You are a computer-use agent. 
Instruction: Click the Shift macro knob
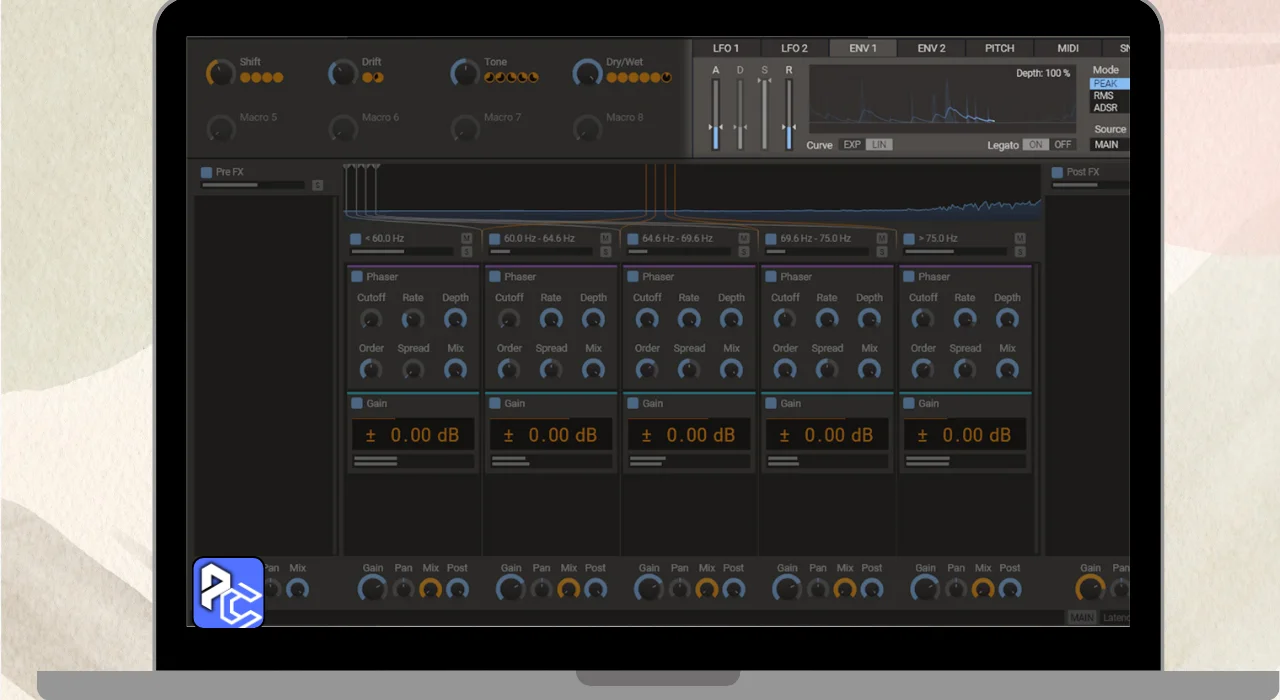pos(220,73)
